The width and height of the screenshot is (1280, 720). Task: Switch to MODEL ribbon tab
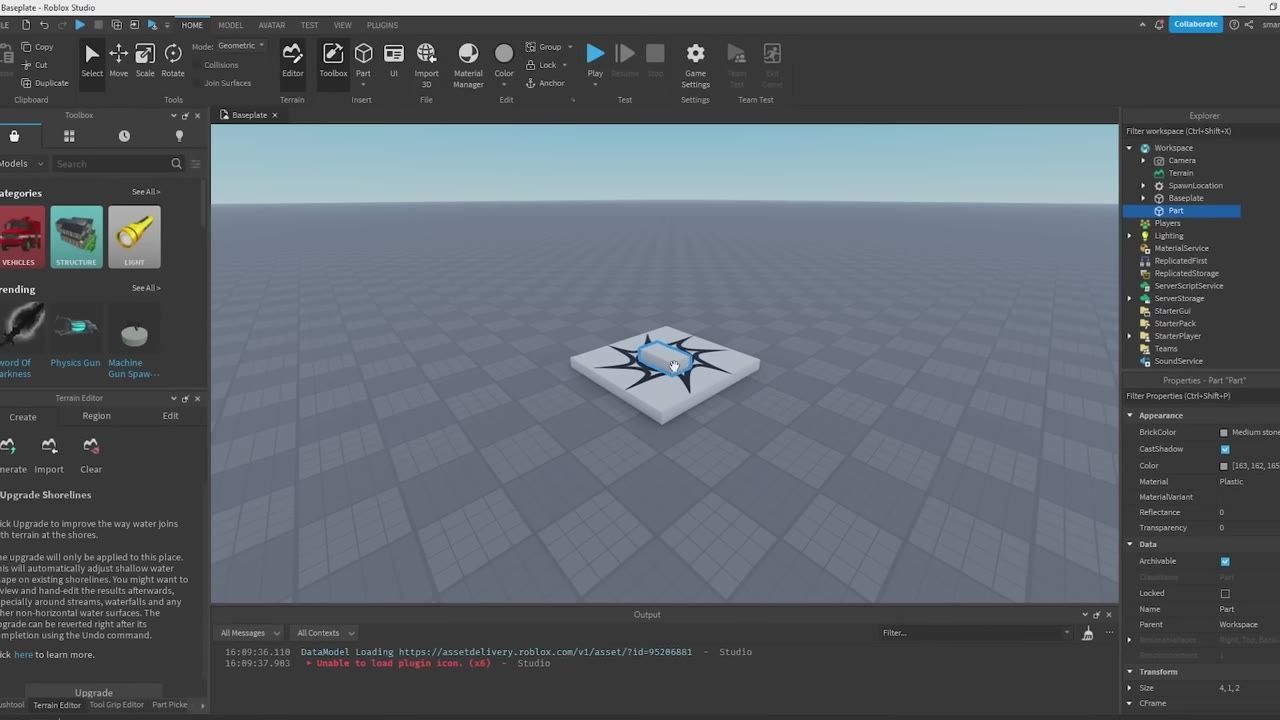(x=230, y=25)
